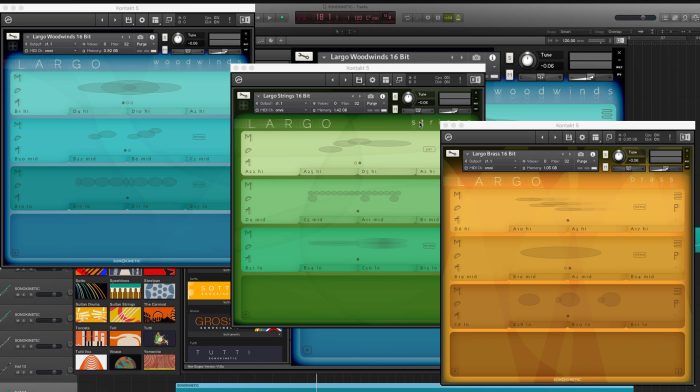Screen dimensions: 700x392
Task: Open lines menu icon on first Brass row
Action: click(x=677, y=196)
